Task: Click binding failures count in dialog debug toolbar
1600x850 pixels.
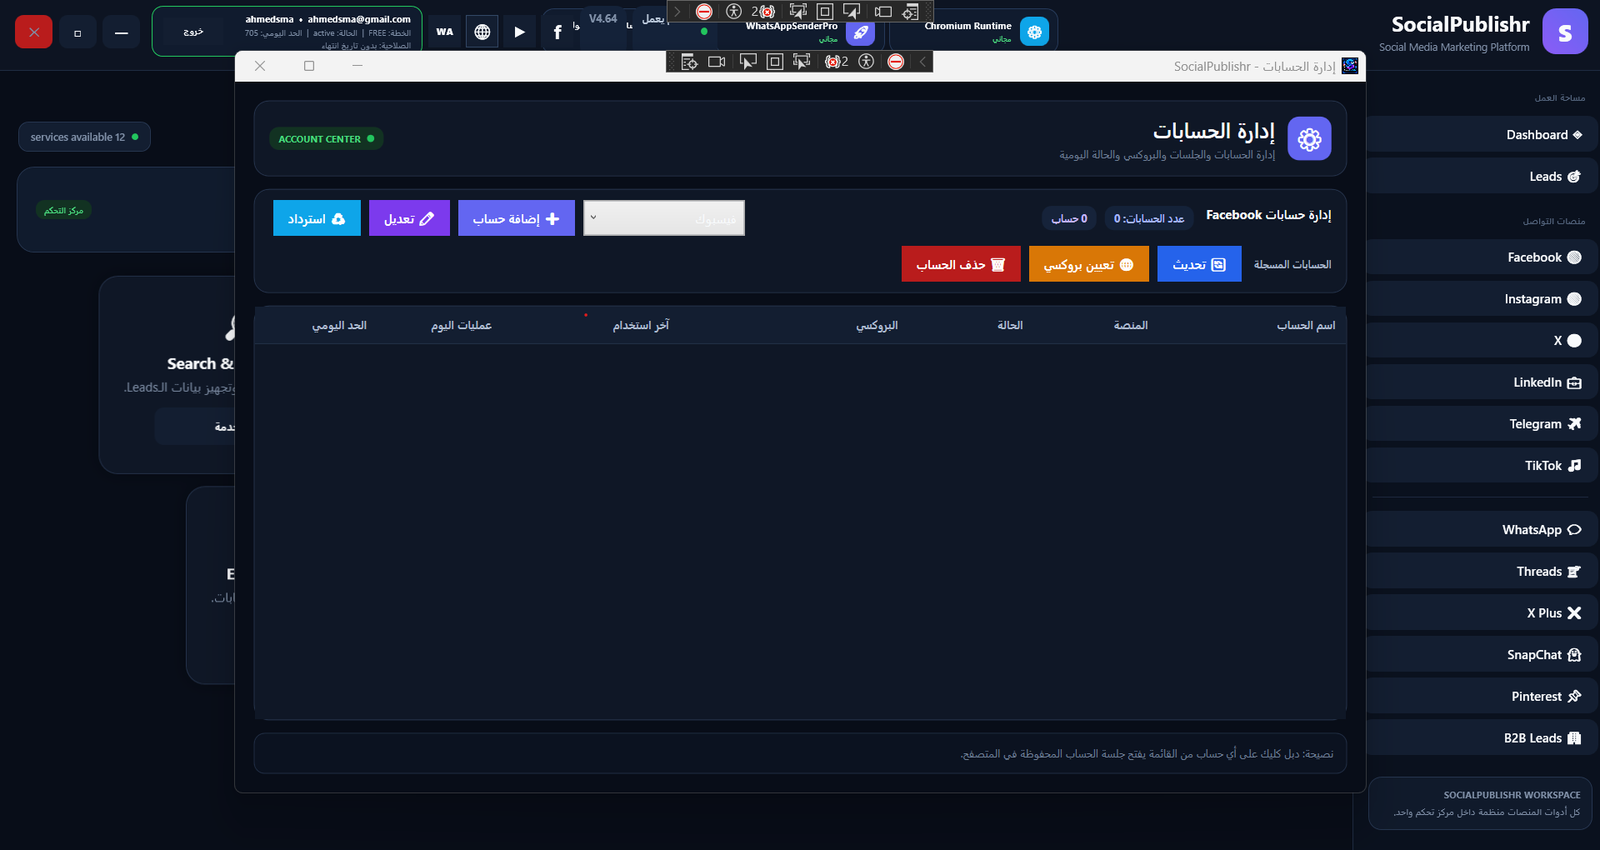Action: tap(836, 62)
